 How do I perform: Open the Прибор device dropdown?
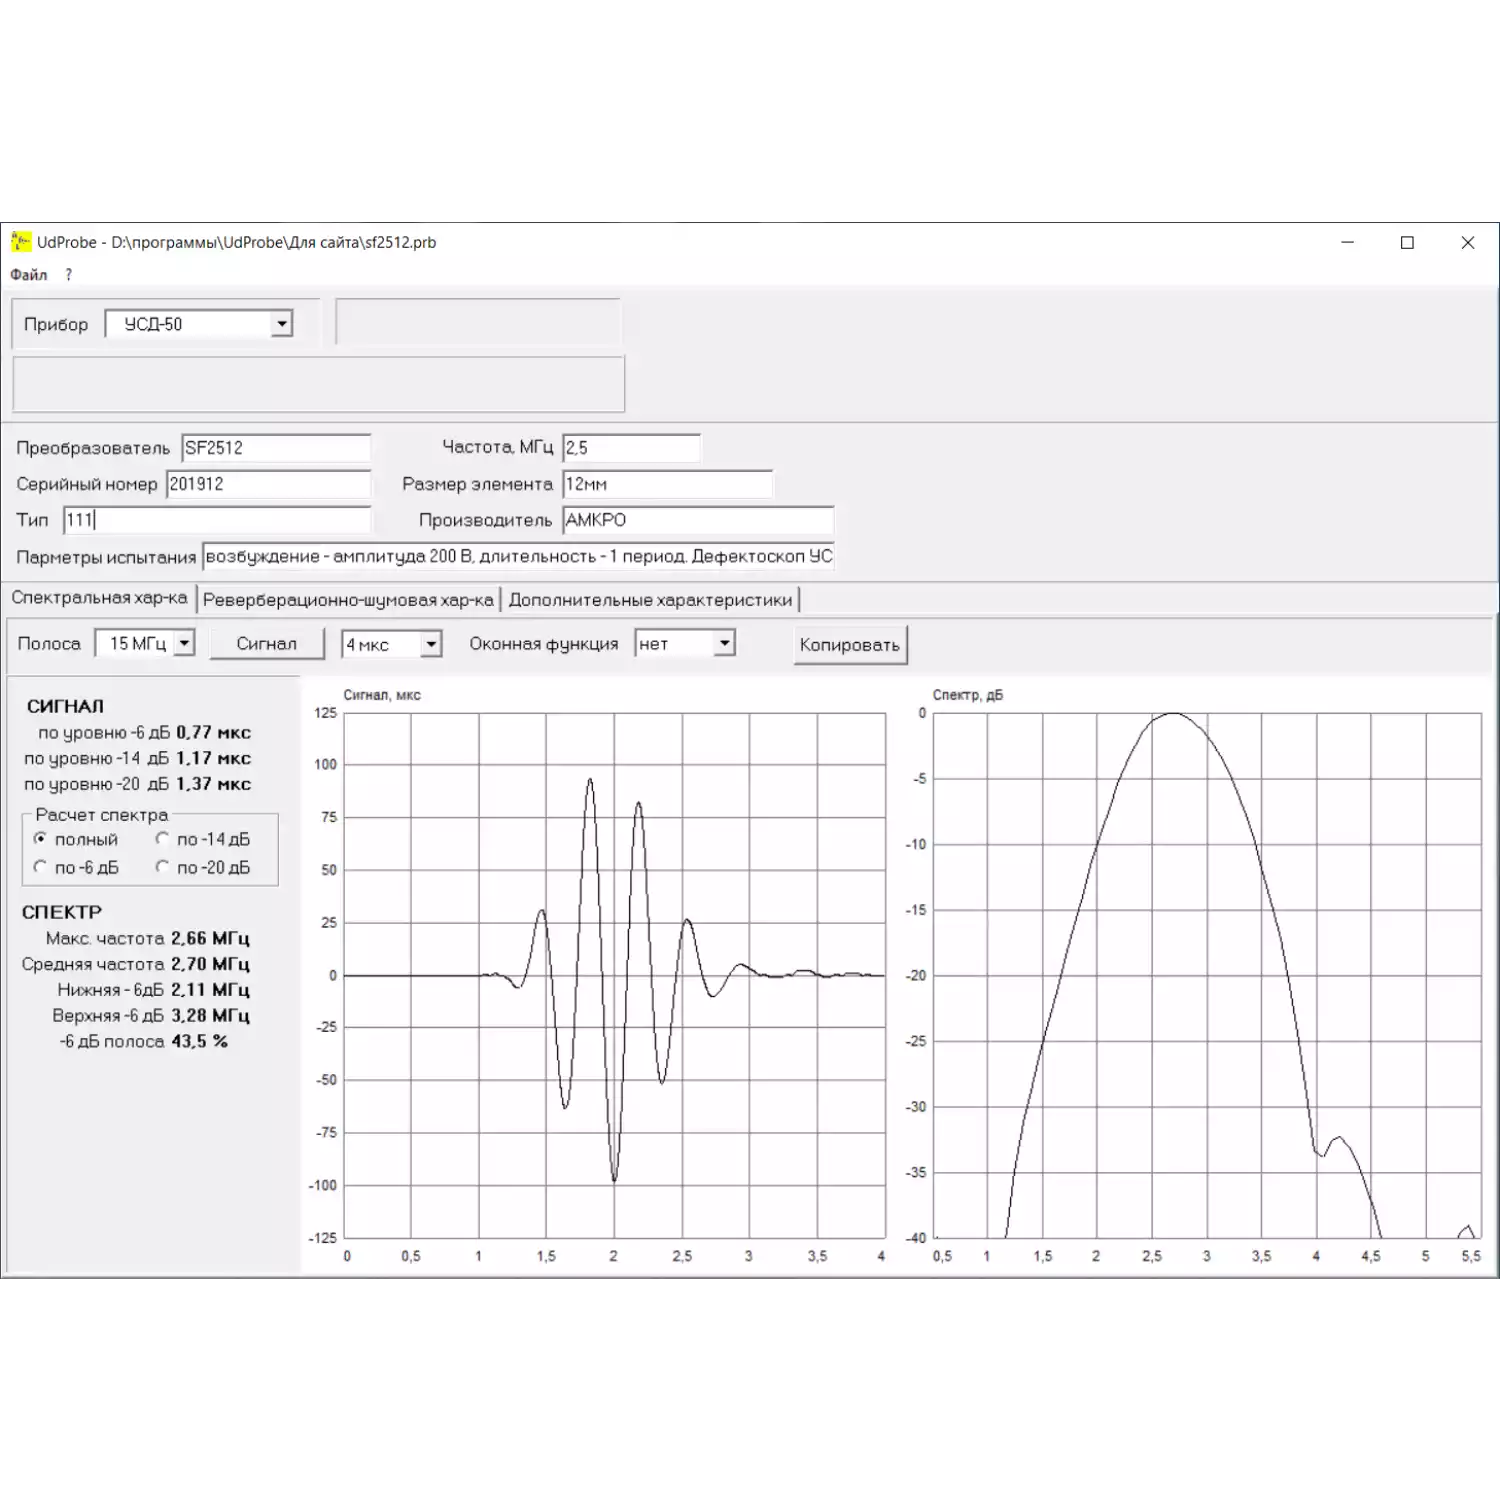pyautogui.click(x=282, y=324)
